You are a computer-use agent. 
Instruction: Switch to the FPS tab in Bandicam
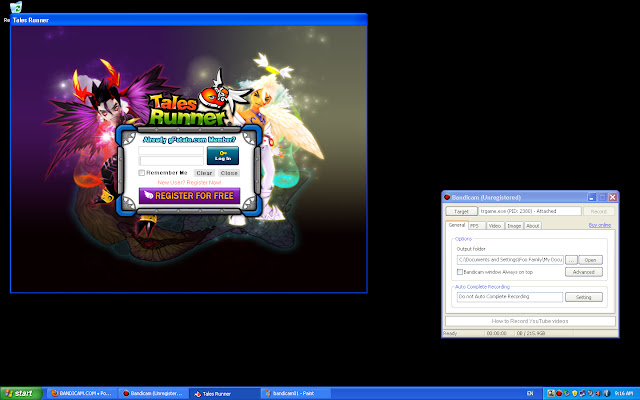[x=476, y=226]
